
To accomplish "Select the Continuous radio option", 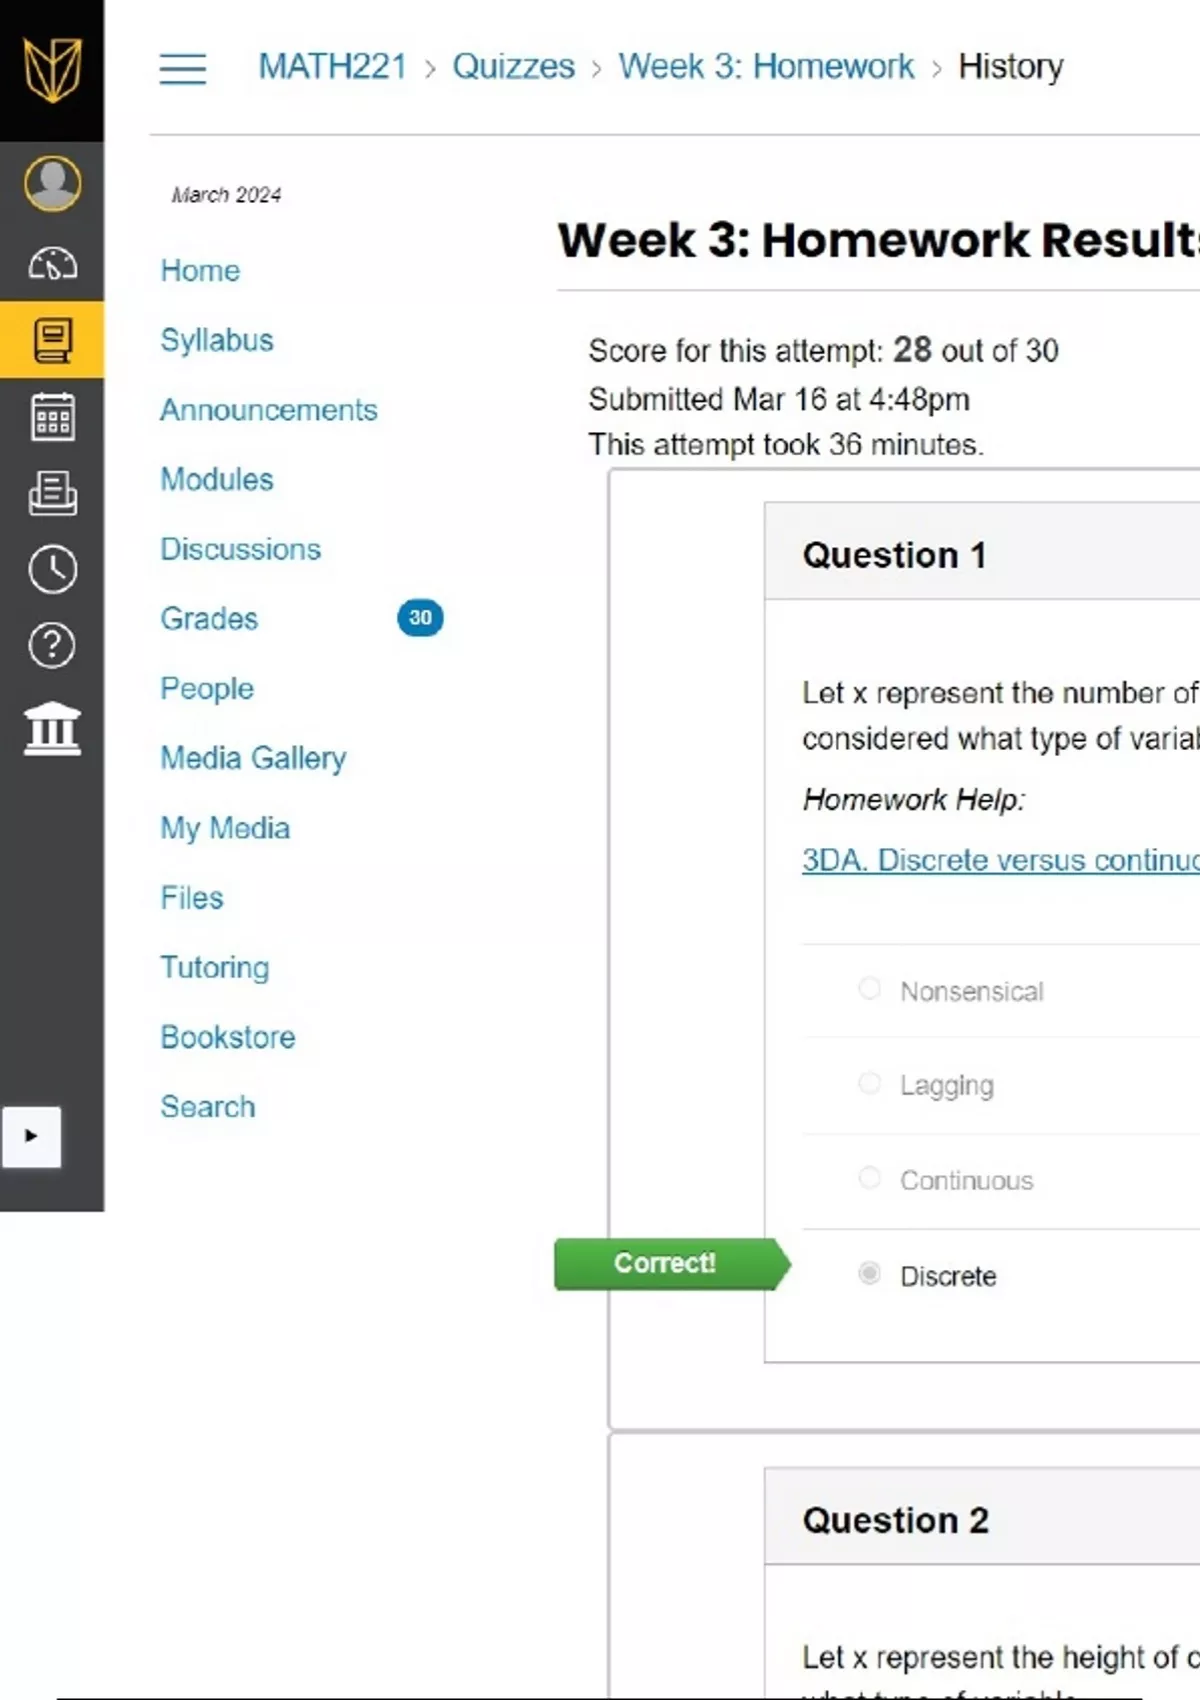I will pos(870,1179).
